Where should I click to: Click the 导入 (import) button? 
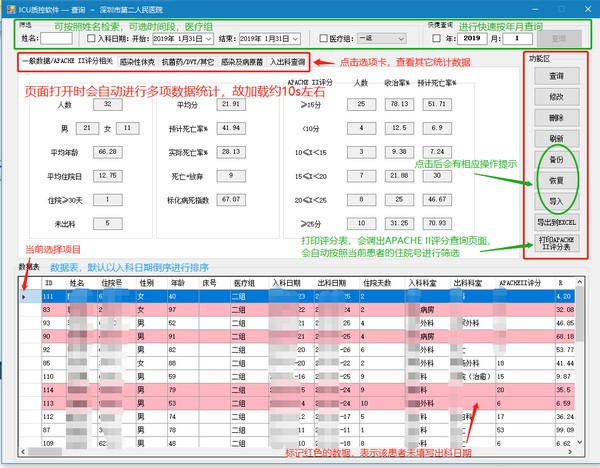pos(555,202)
